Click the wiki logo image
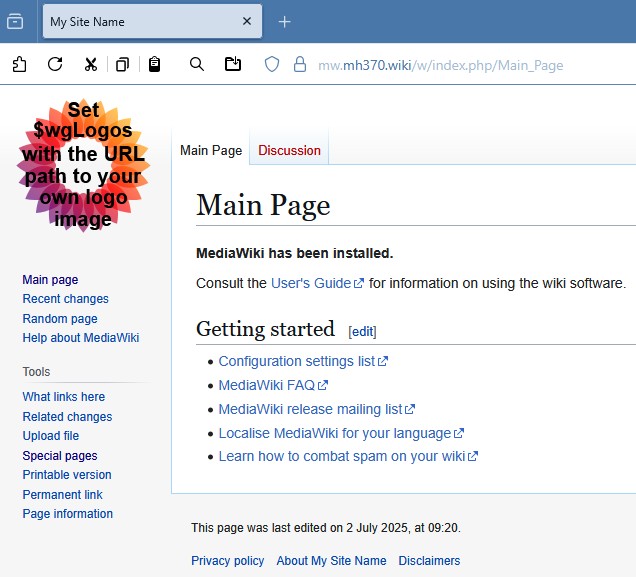 click(82, 165)
